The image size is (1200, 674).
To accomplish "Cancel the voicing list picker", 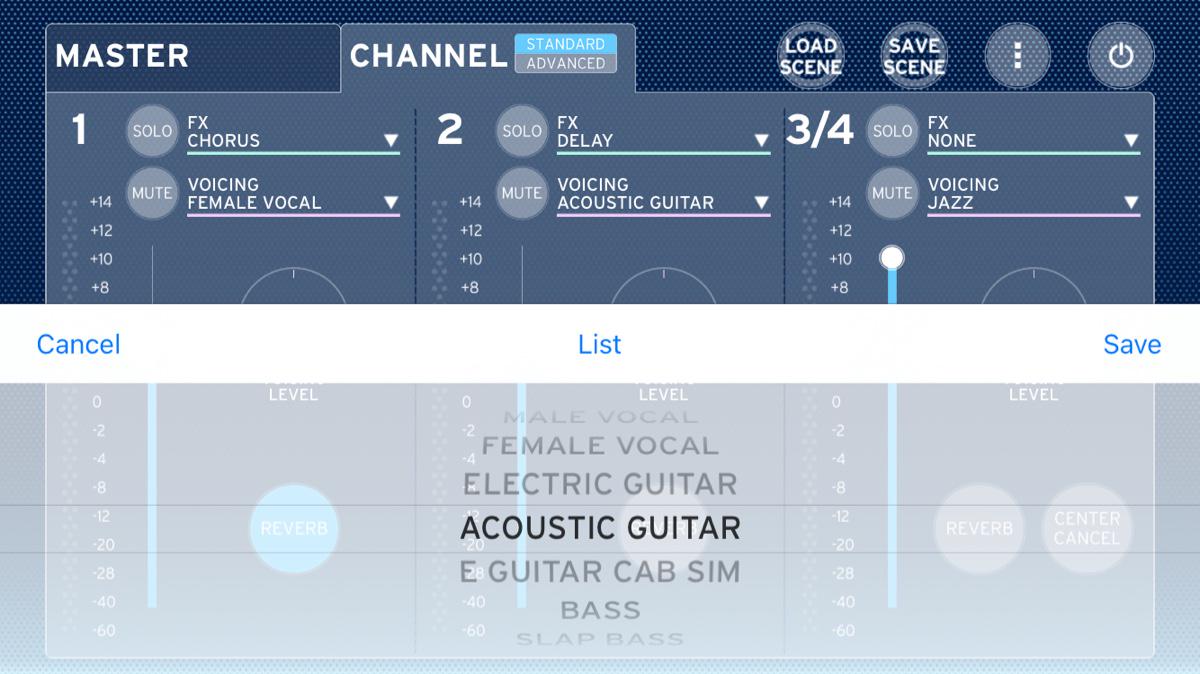I will click(78, 344).
